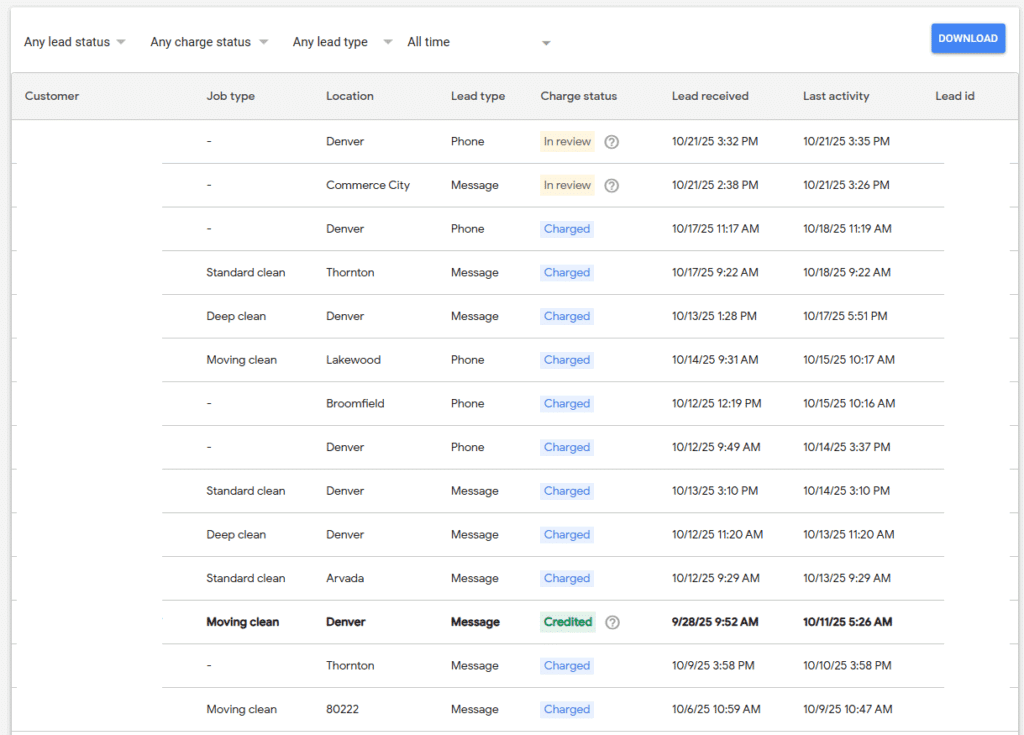Select the bold Moving clean Denver lead
Image resolution: width=1024 pixels, height=735 pixels.
tap(242, 622)
